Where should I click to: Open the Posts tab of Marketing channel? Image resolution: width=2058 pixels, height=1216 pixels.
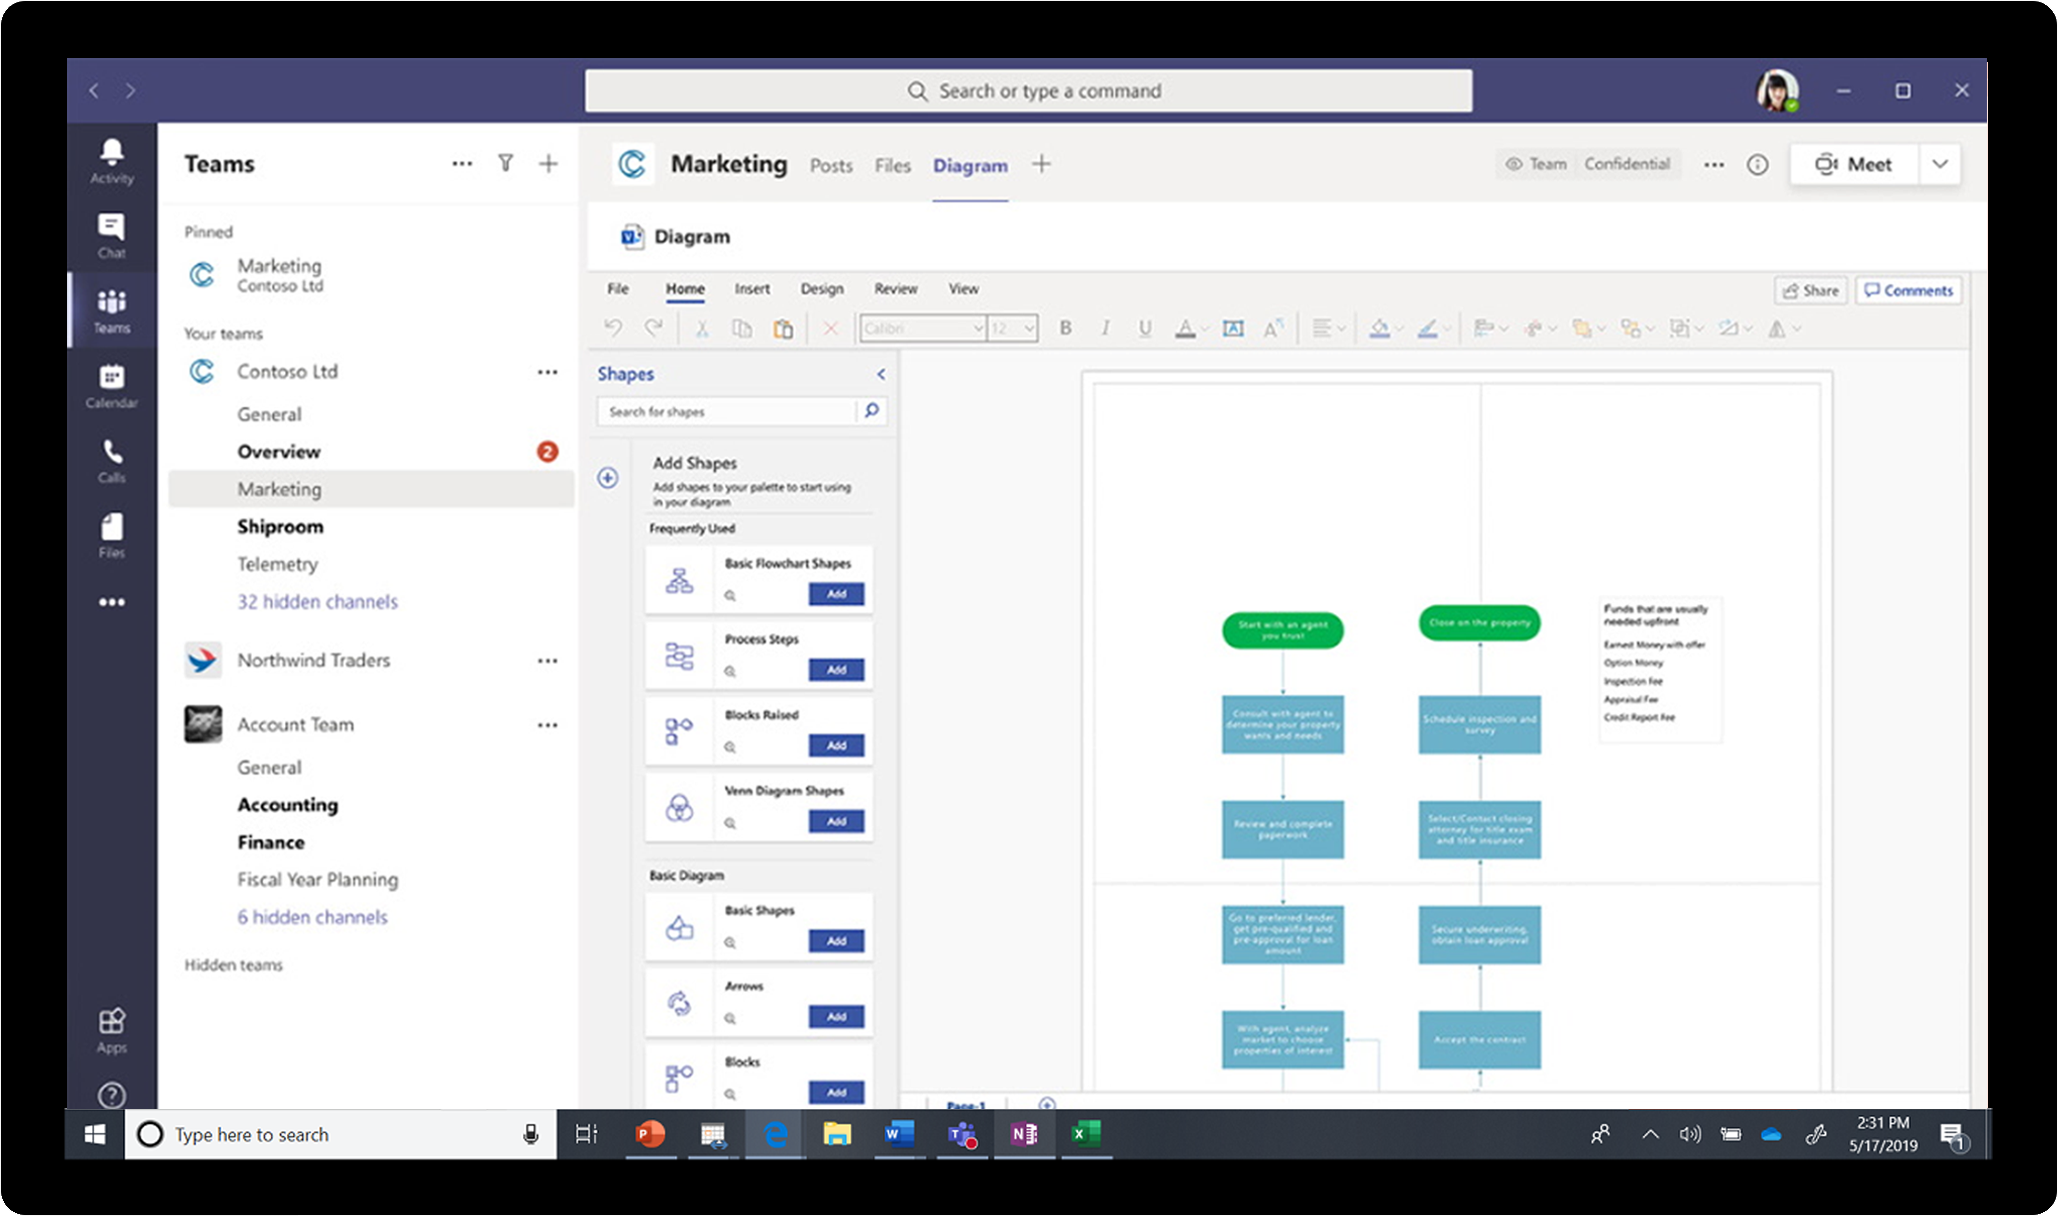pyautogui.click(x=830, y=165)
